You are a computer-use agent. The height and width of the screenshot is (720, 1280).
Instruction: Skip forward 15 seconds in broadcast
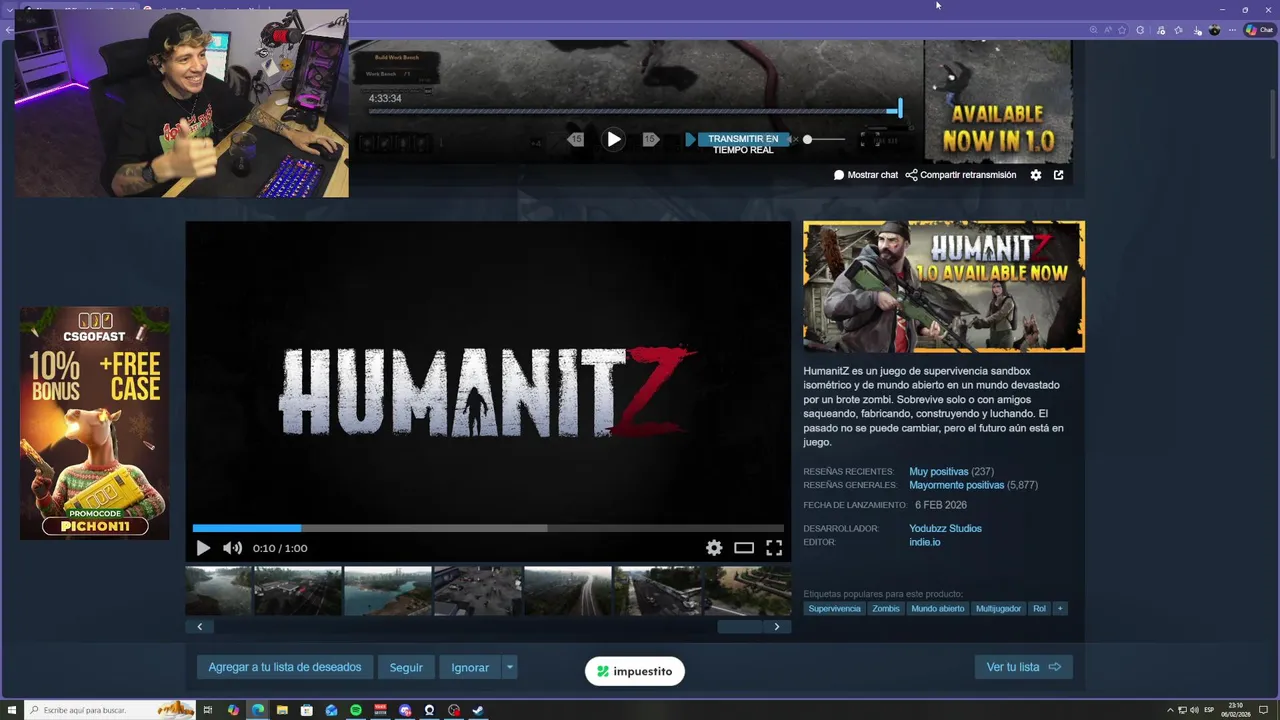point(650,140)
